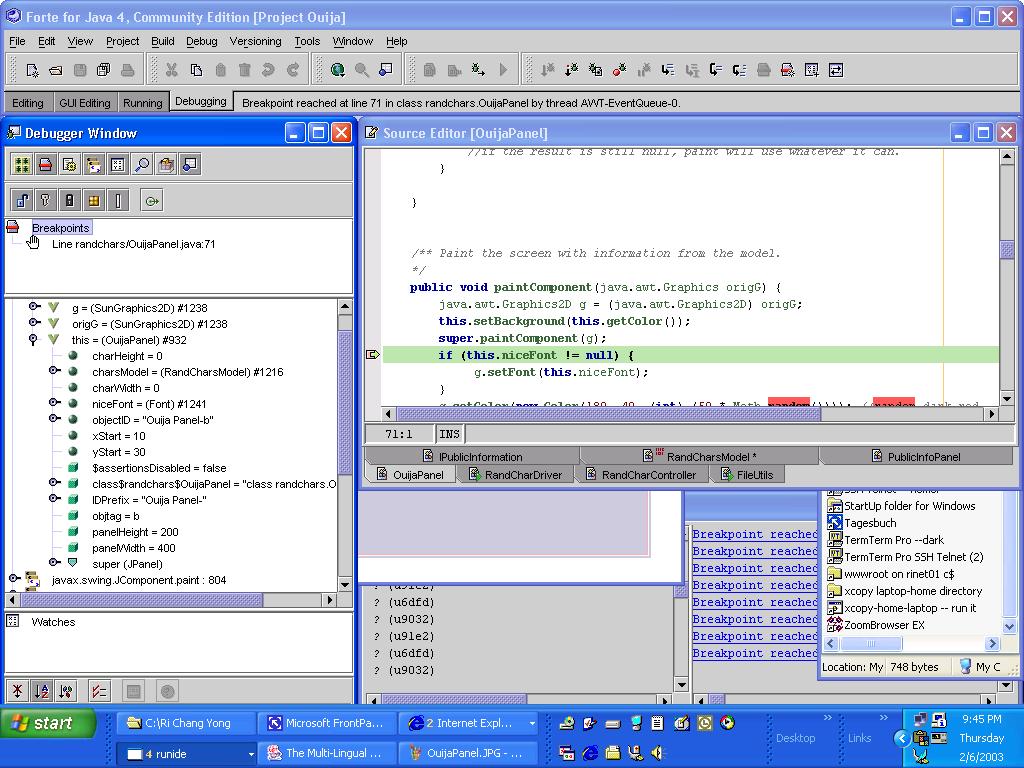Switch to the GUI Editing workspace tab
This screenshot has height=768, width=1024.
(85, 103)
